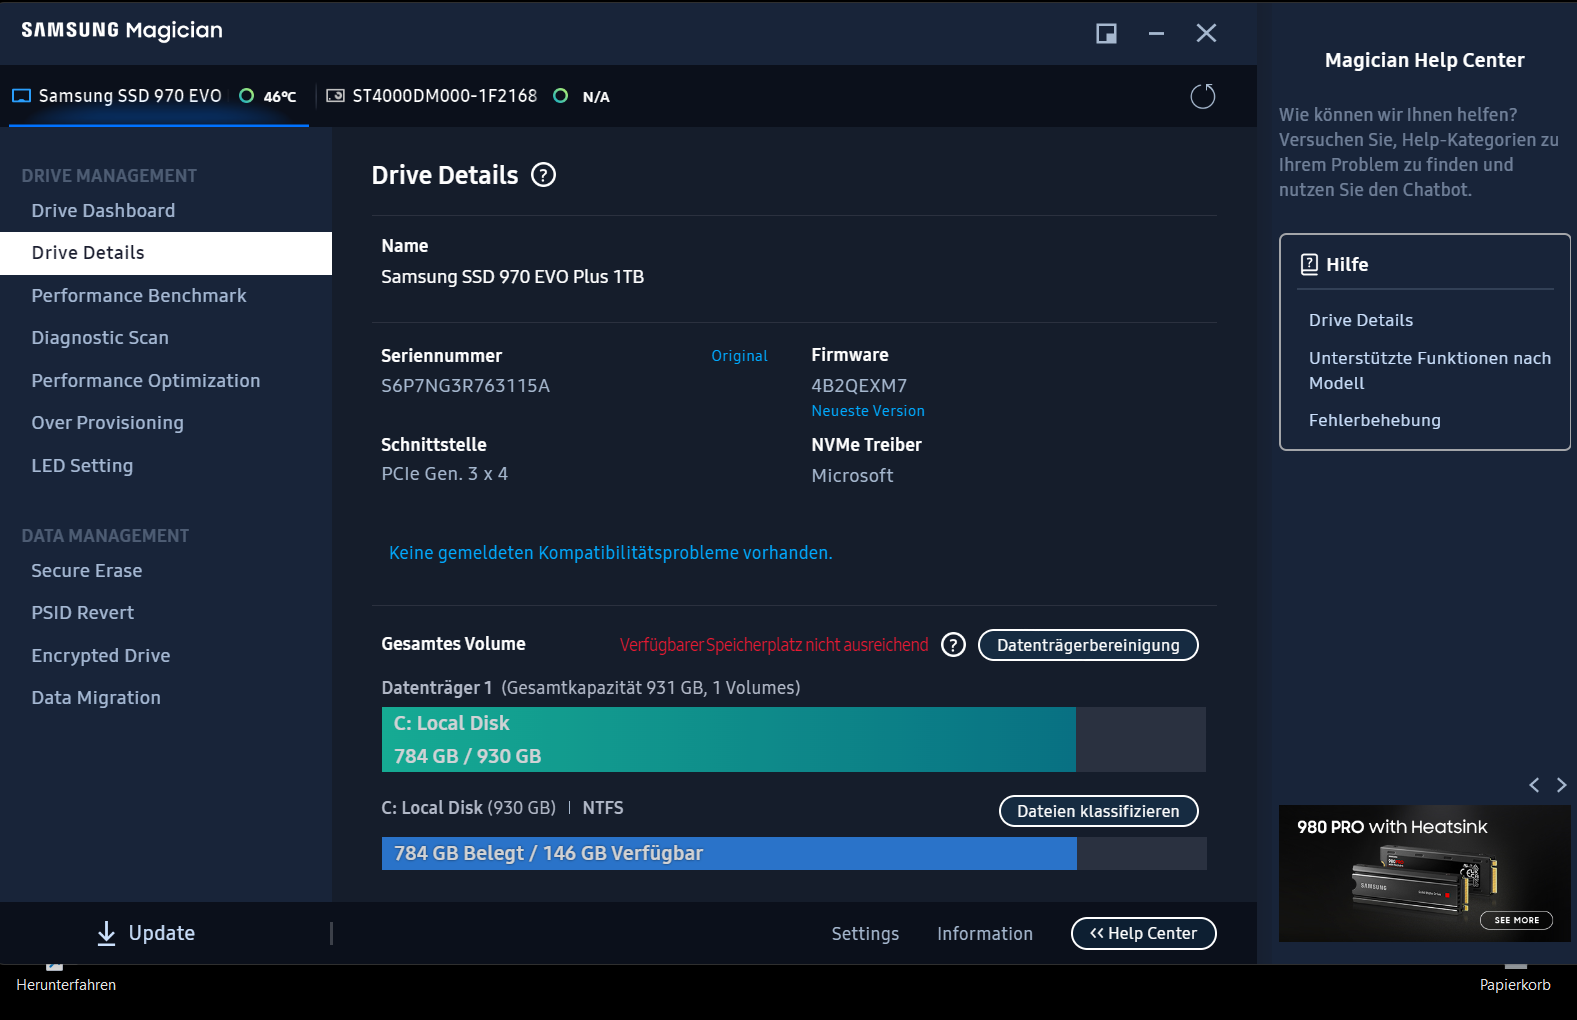The height and width of the screenshot is (1020, 1577).
Task: Click the Herunterfahren desktop shortcut
Action: coord(66,985)
